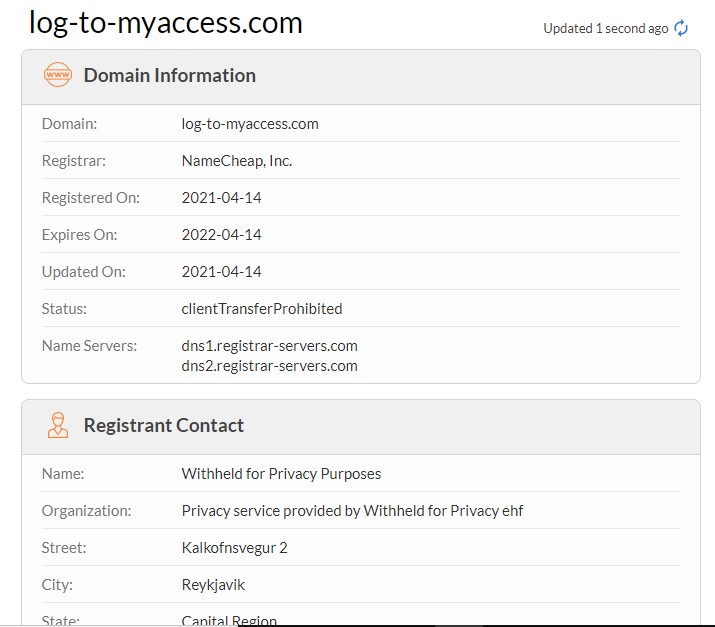Click the Organization privacy service value
The width and height of the screenshot is (715, 627).
(x=352, y=511)
